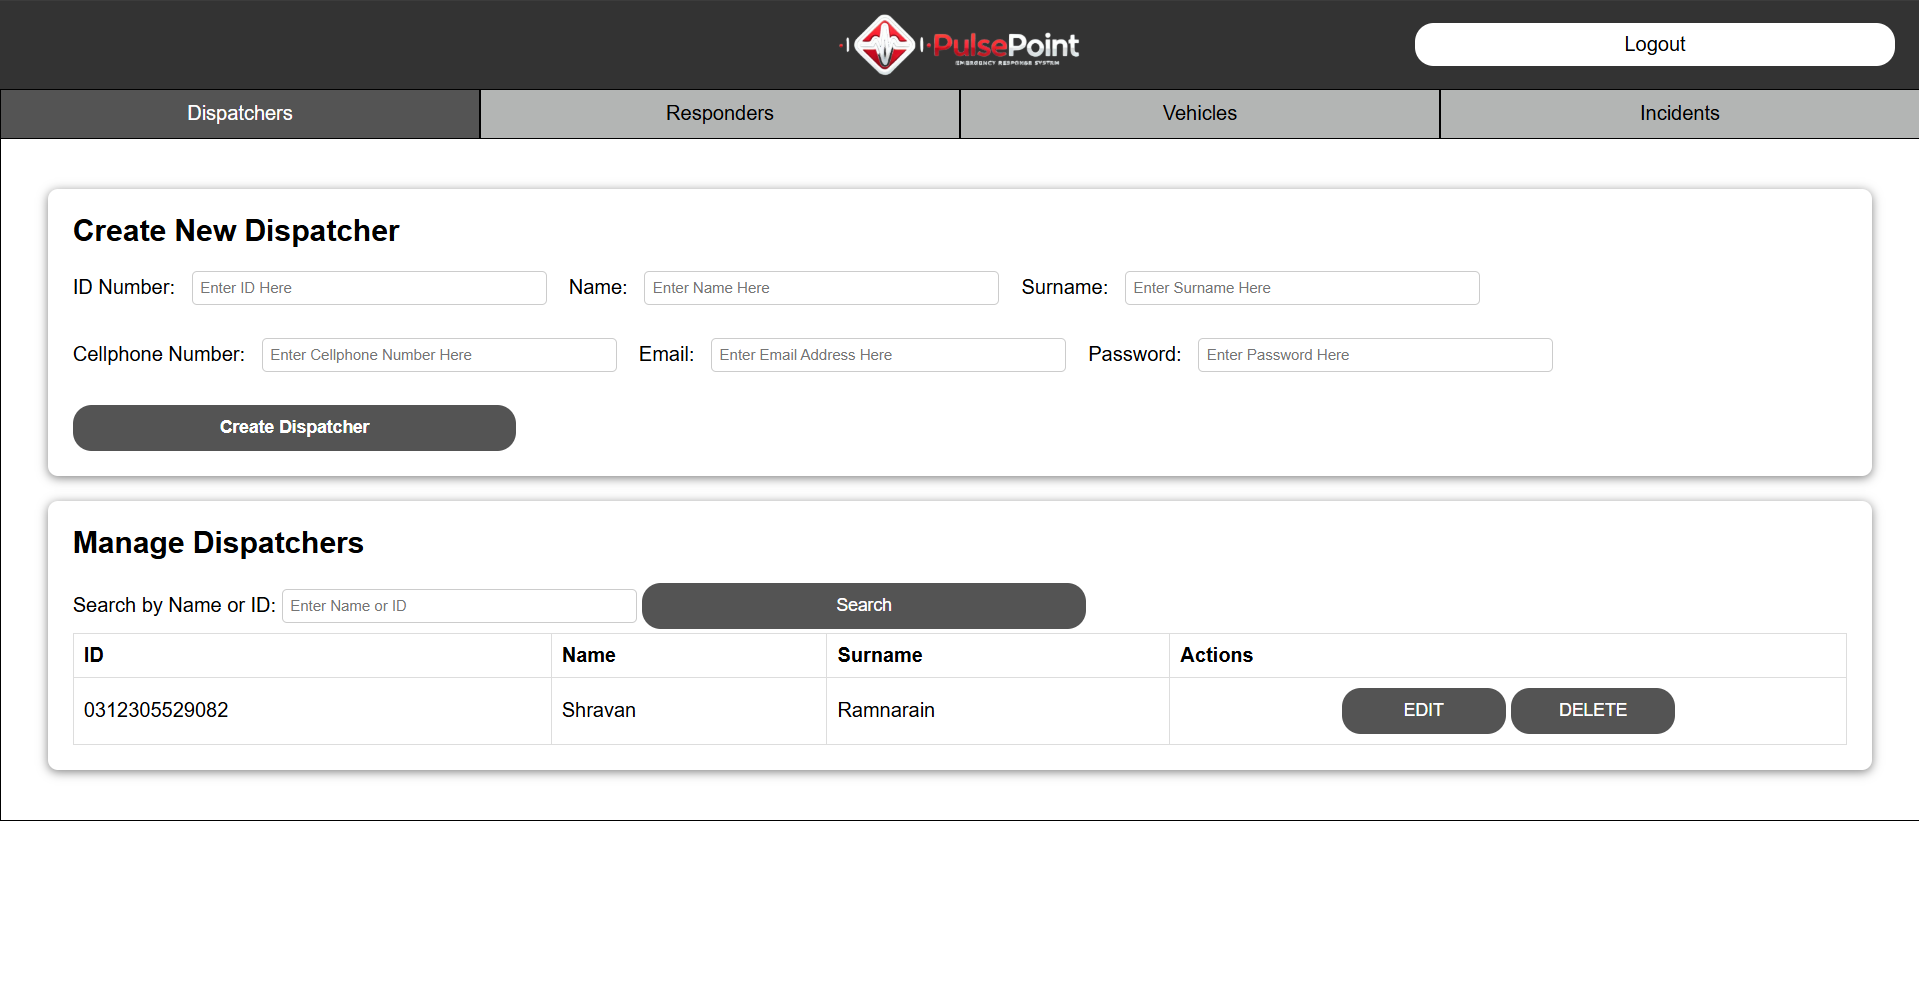Viewport: 1919px width, 985px height.
Task: Click the Password label
Action: (x=1135, y=355)
